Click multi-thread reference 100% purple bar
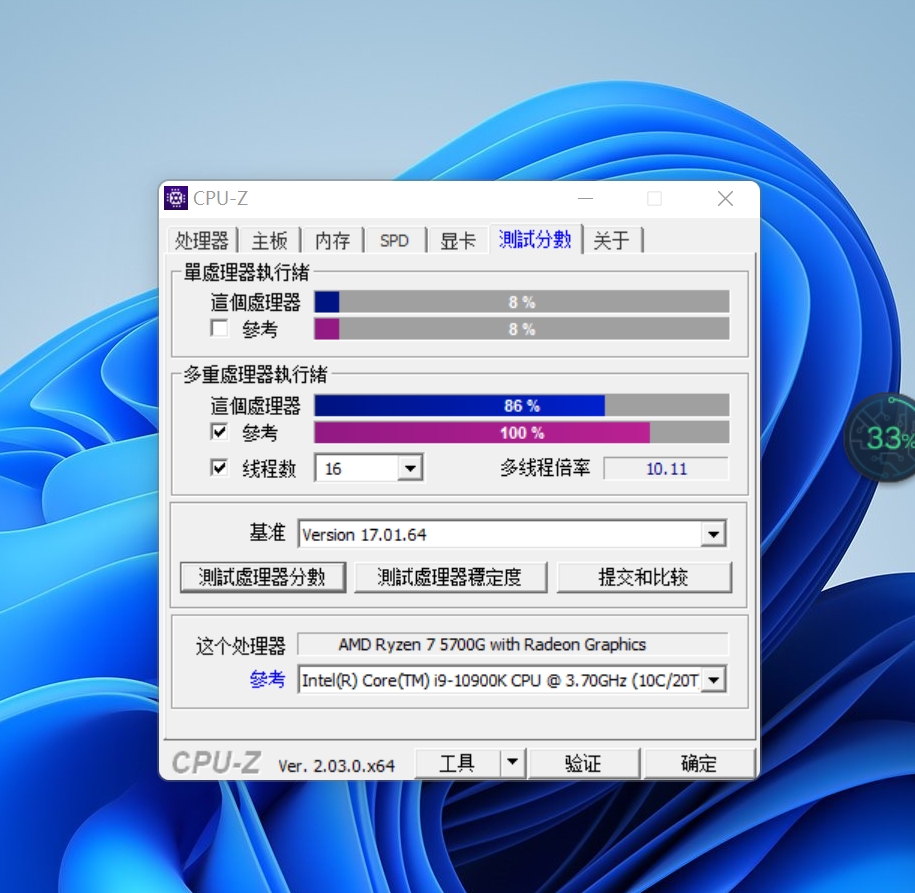Viewport: 915px width, 893px height. click(522, 432)
